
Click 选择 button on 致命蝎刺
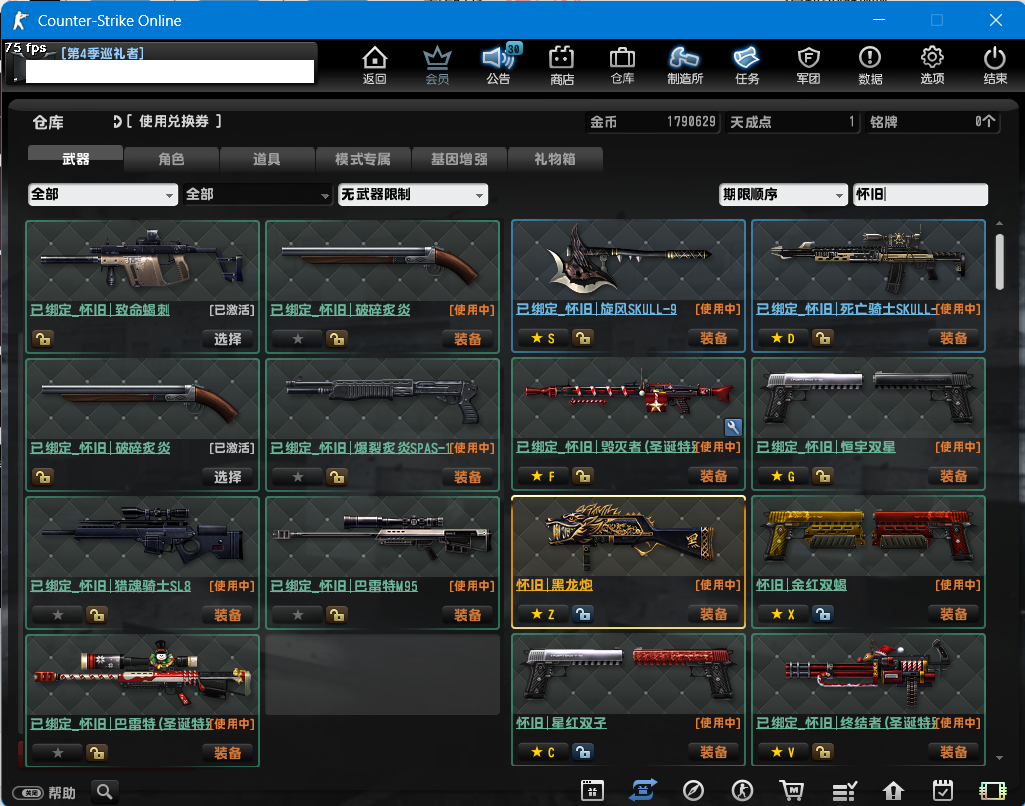[227, 339]
